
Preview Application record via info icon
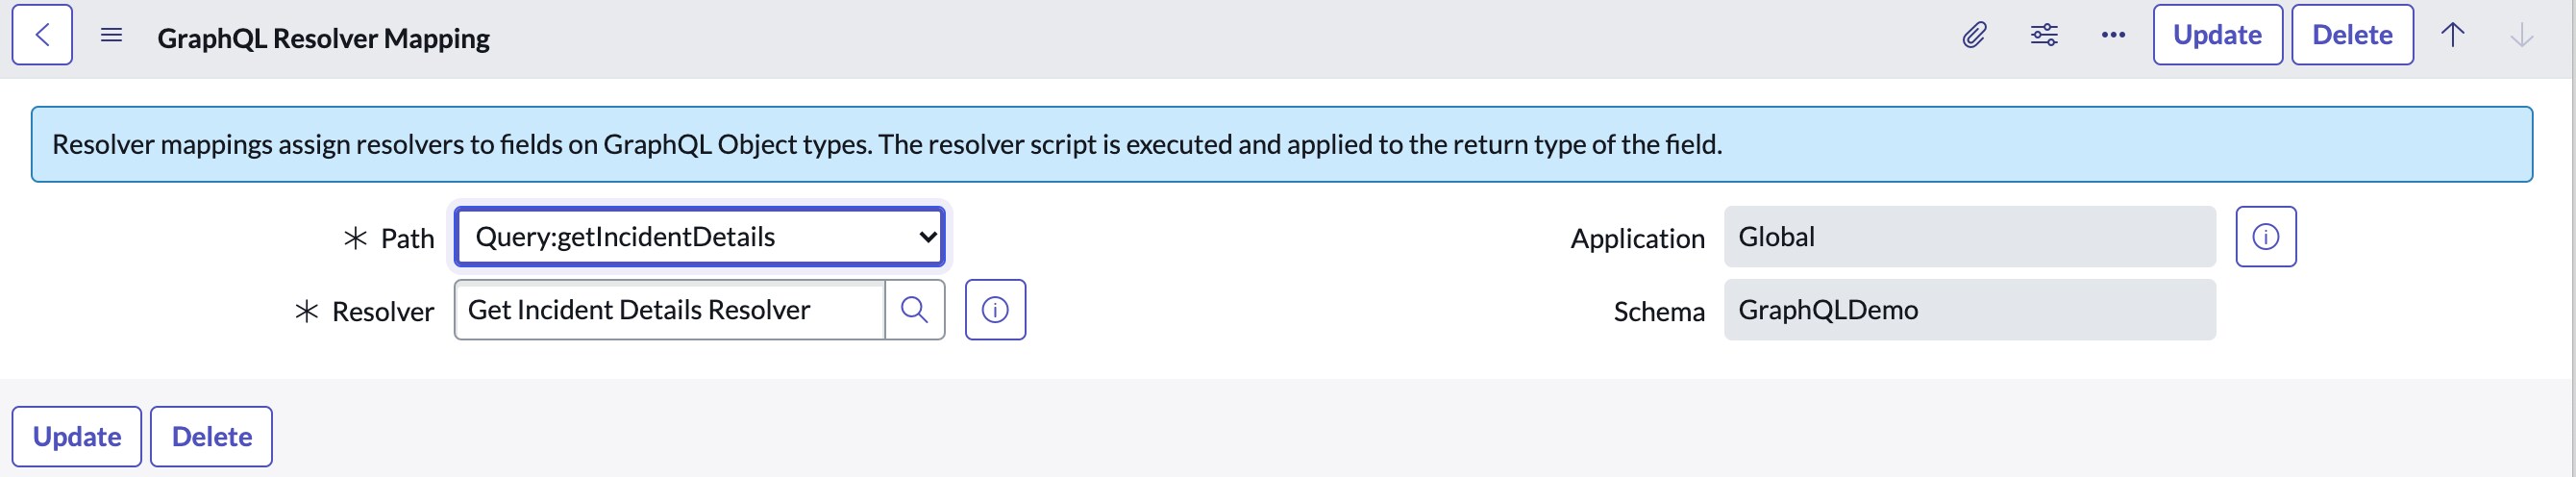(x=2265, y=237)
